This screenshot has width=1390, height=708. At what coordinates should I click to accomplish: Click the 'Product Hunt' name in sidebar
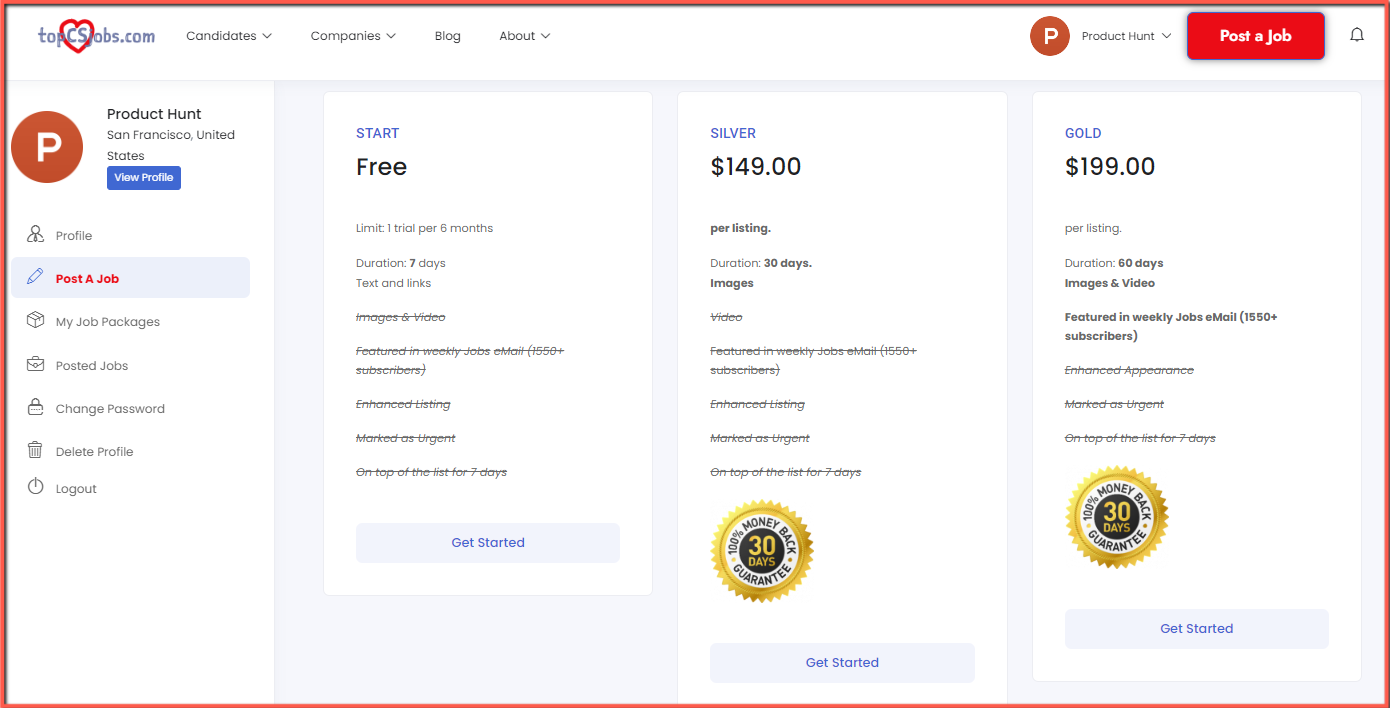pyautogui.click(x=154, y=114)
